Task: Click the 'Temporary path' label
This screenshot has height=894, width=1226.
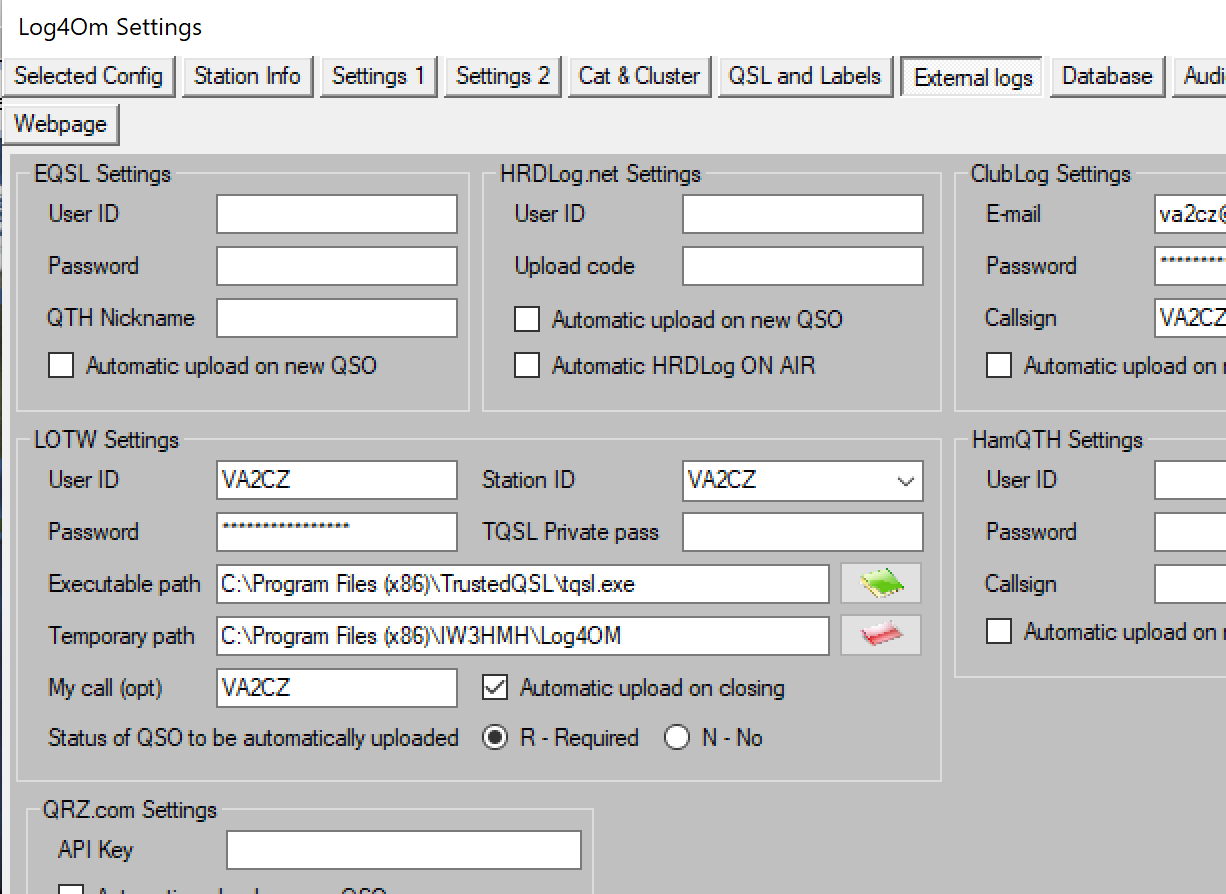Action: [121, 636]
